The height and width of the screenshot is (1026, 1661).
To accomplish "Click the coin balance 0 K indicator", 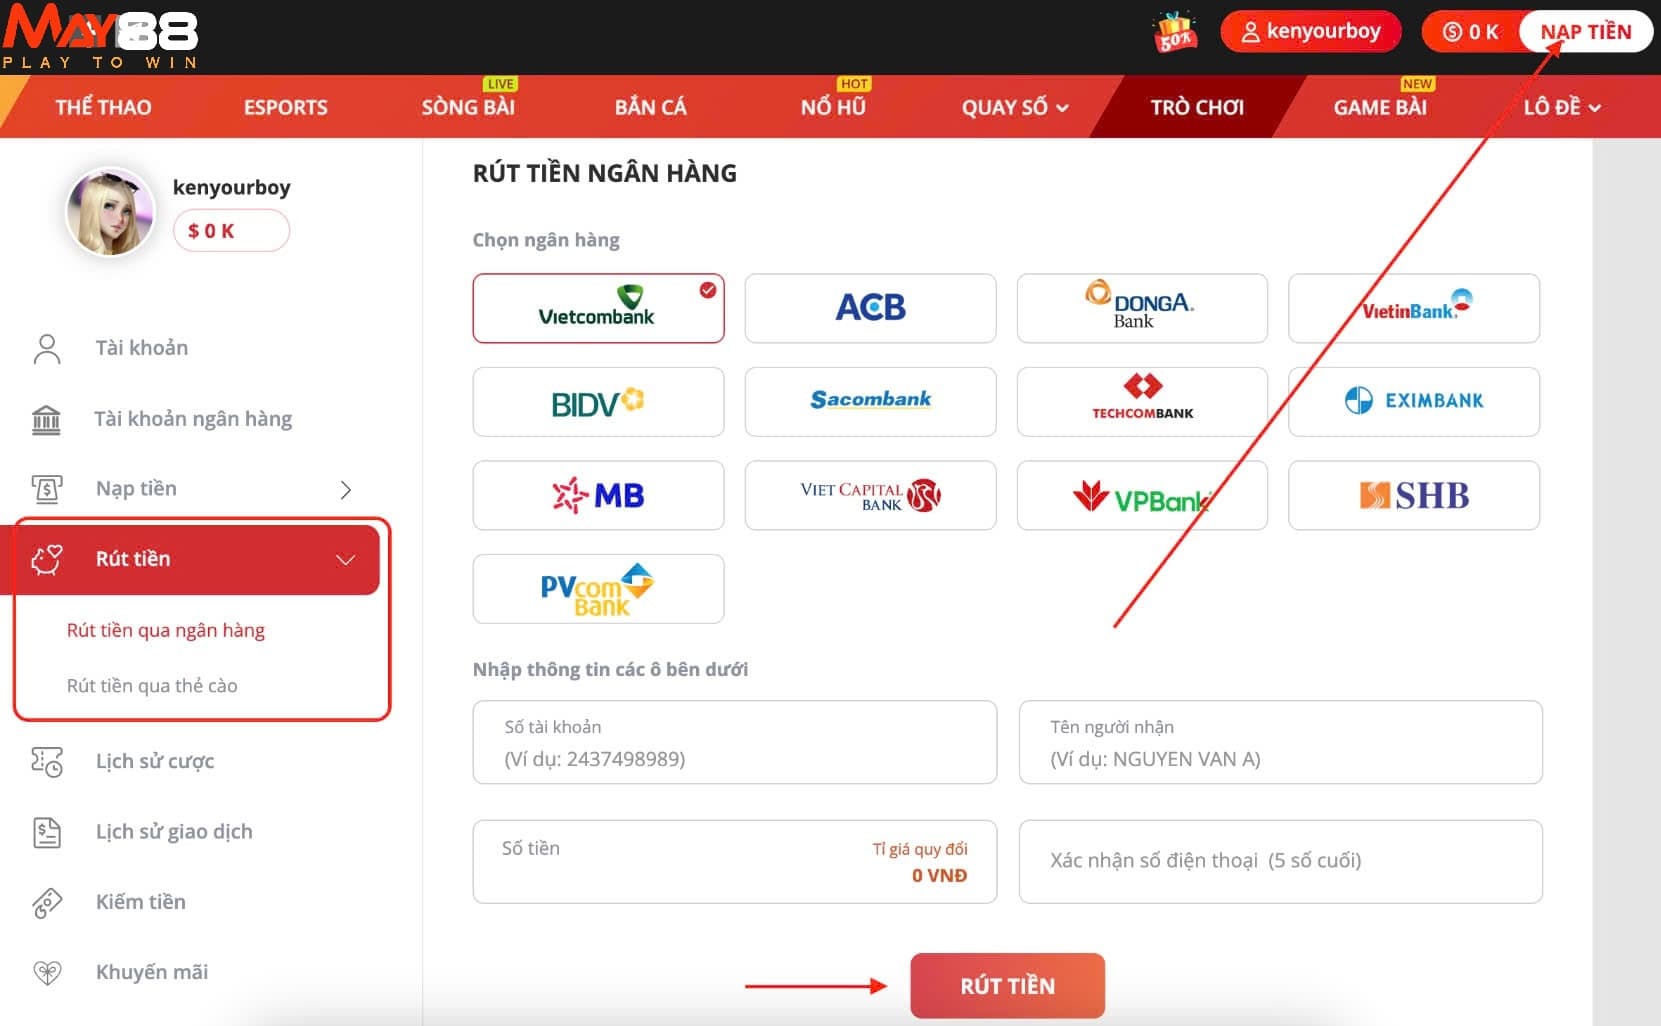I will tap(1470, 32).
